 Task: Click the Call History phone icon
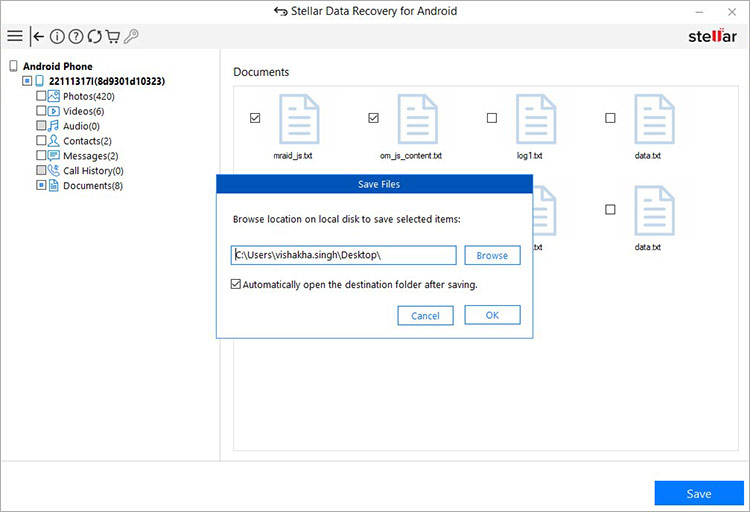pyautogui.click(x=54, y=170)
